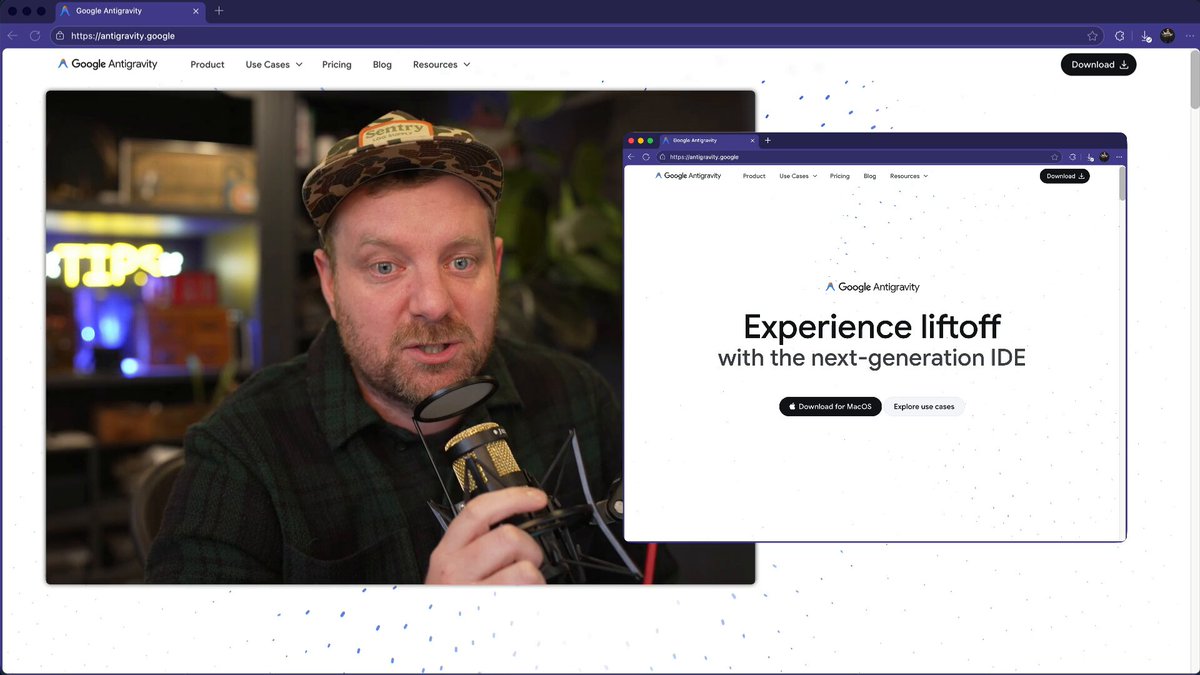Expand Use Cases dropdown on the outer page
The width and height of the screenshot is (1200, 675).
click(x=274, y=64)
